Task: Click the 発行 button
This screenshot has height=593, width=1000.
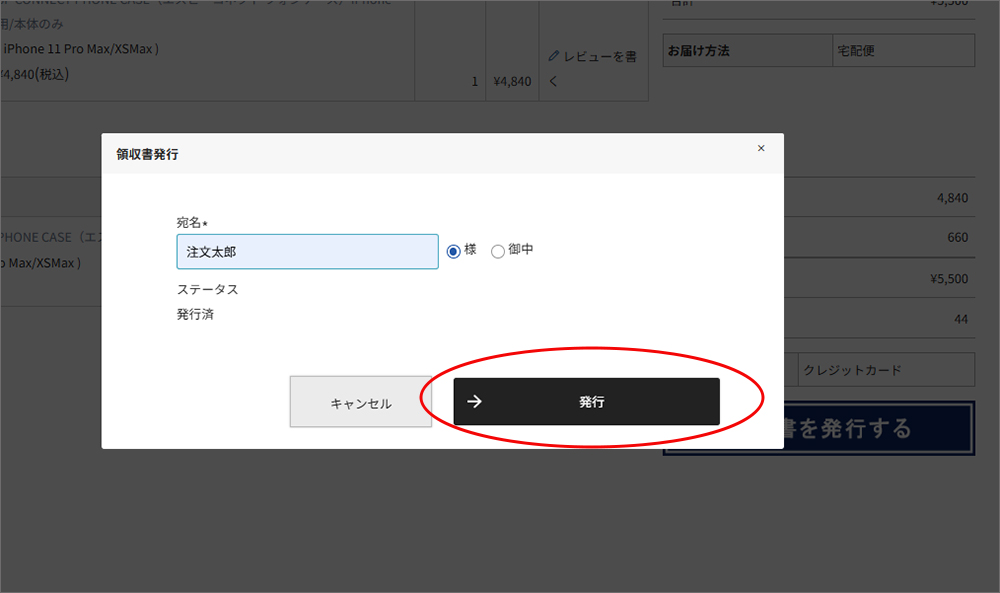Action: click(587, 402)
